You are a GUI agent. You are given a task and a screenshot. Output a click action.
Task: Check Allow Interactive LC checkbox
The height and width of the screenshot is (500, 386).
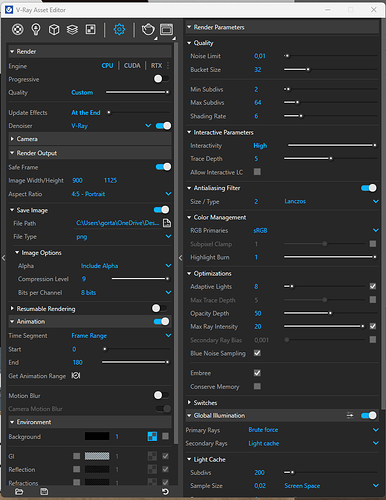(257, 172)
